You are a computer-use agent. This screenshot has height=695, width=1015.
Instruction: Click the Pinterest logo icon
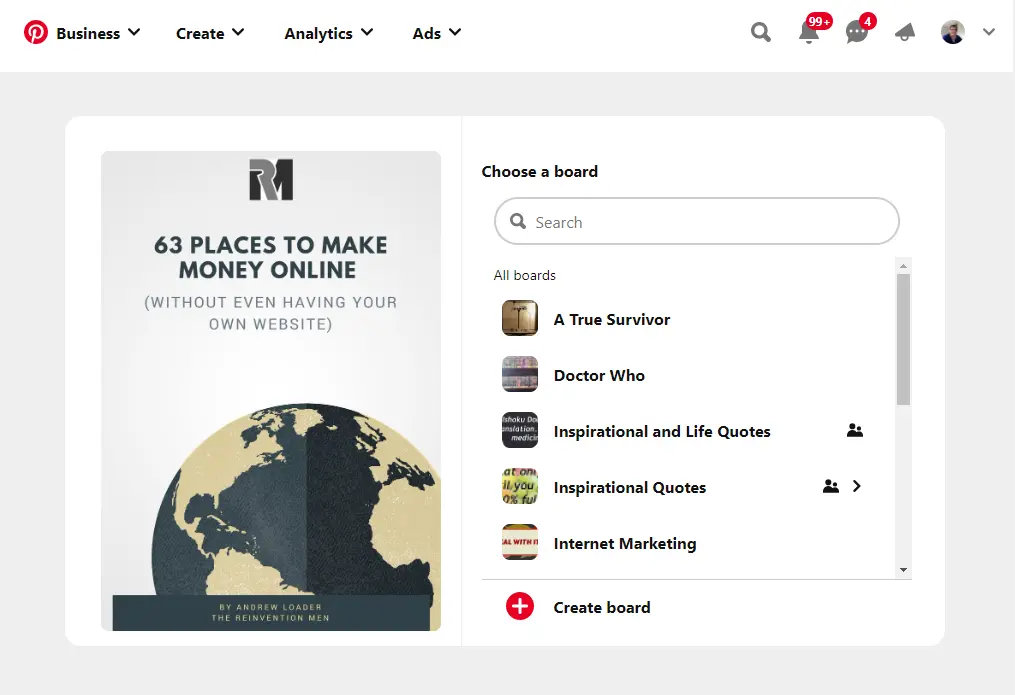coord(36,33)
